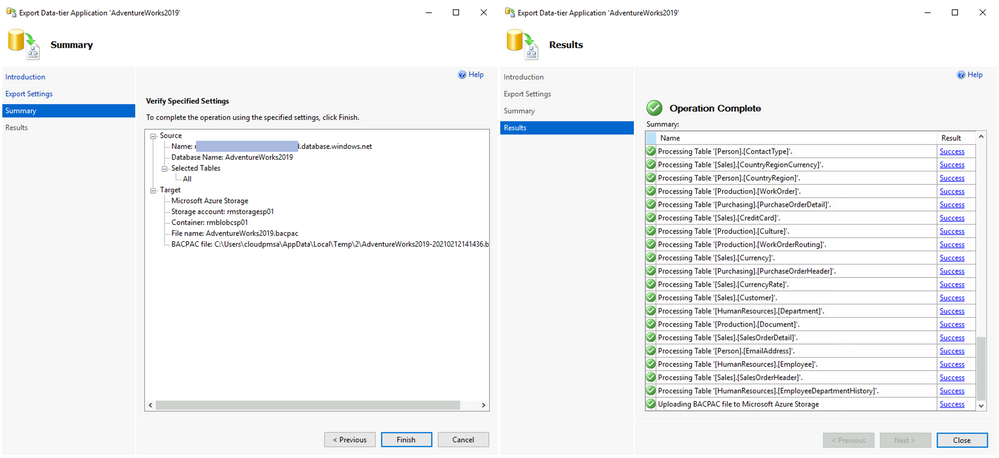Screen dimensions: 999x458
Task: Click success icon for [Sales].[Customer] row
Action: (x=650, y=297)
